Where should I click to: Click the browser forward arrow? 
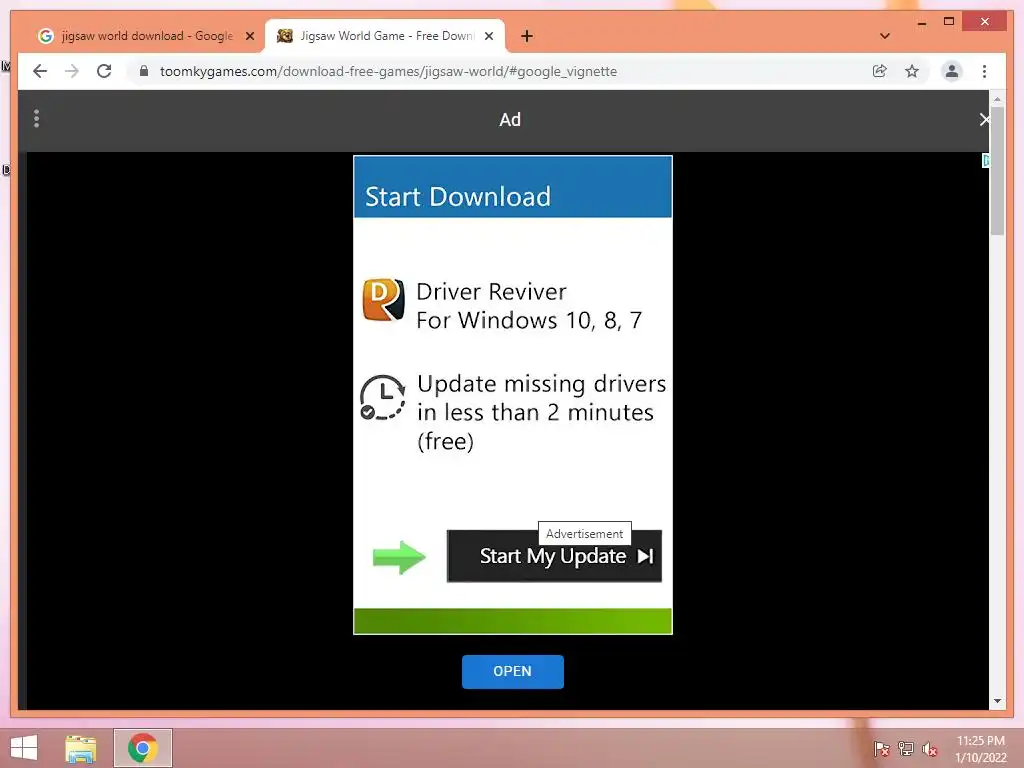pyautogui.click(x=72, y=71)
